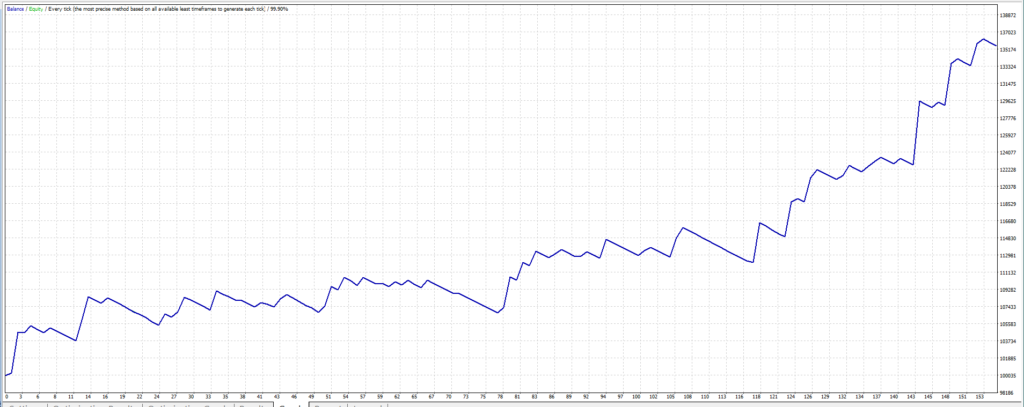The width and height of the screenshot is (1024, 407).
Task: Click the 138872 value on the price axis
Action: pyautogui.click(x=1009, y=15)
